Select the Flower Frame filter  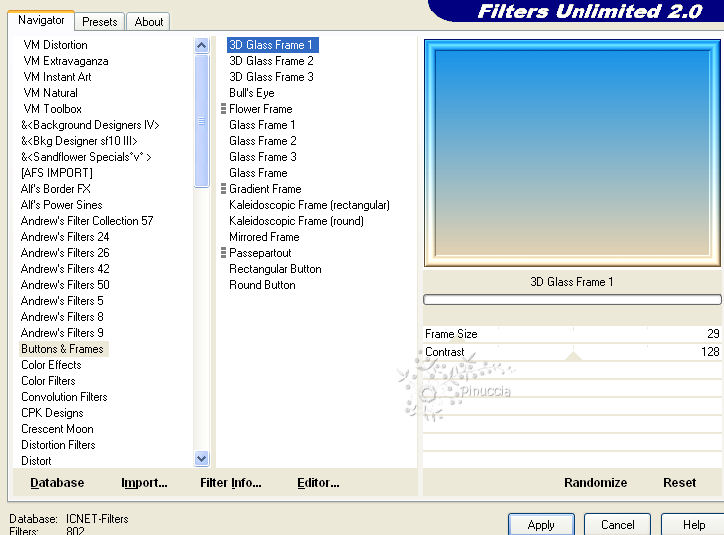coord(260,109)
